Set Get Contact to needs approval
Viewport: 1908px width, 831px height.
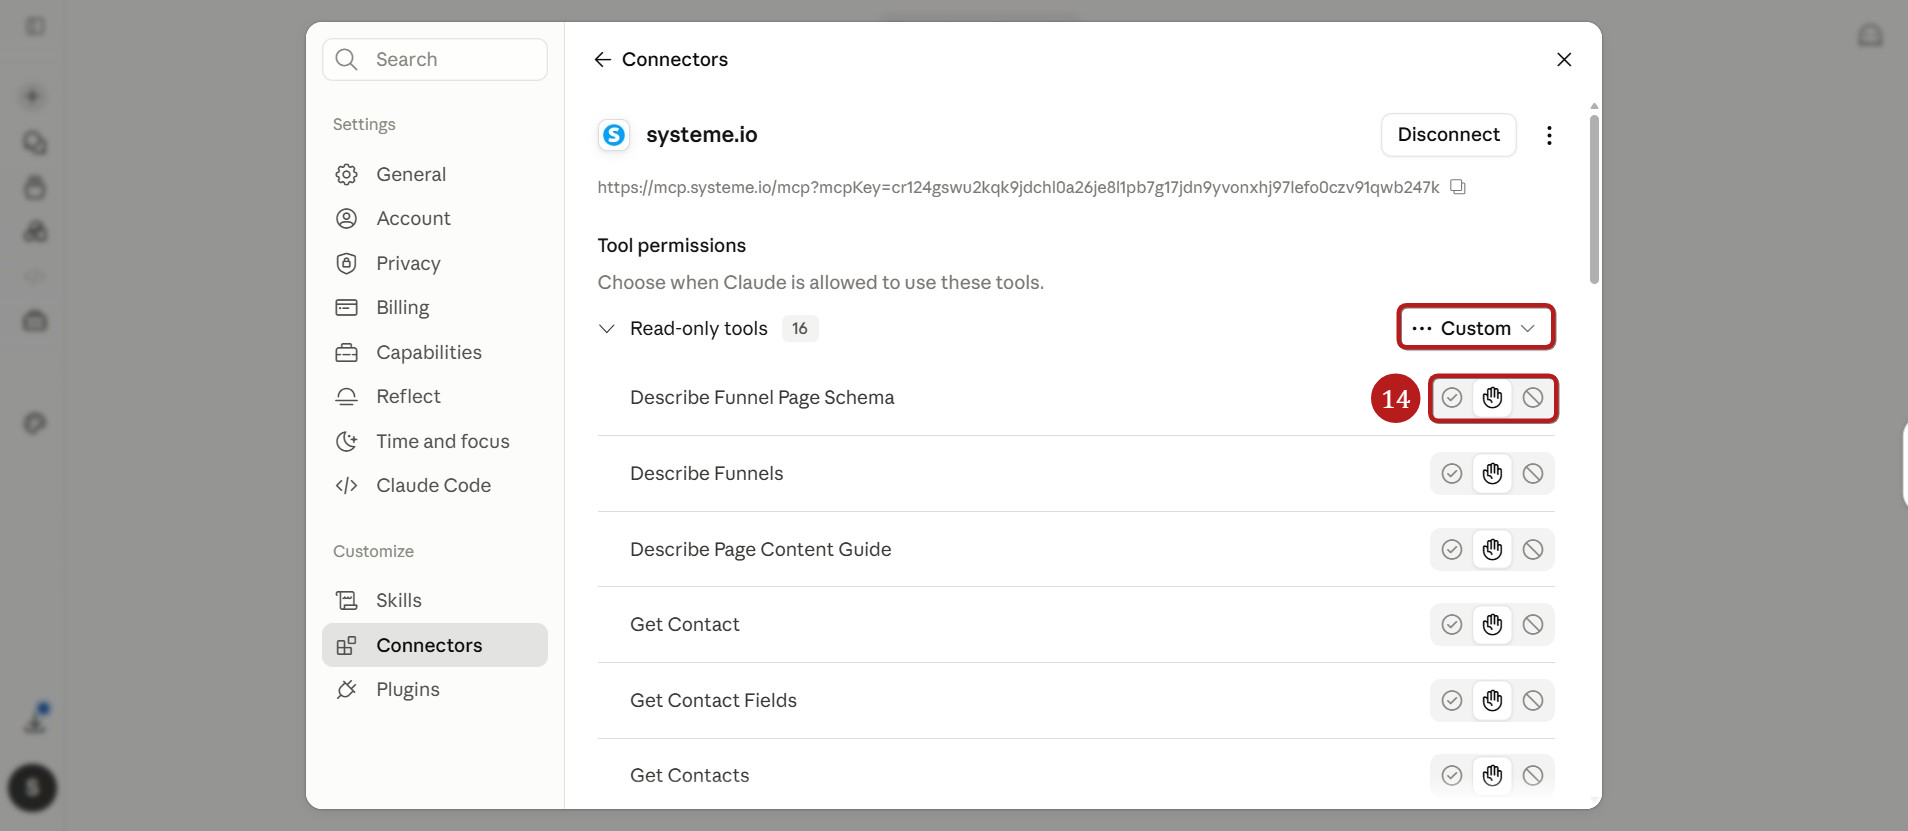(1492, 625)
